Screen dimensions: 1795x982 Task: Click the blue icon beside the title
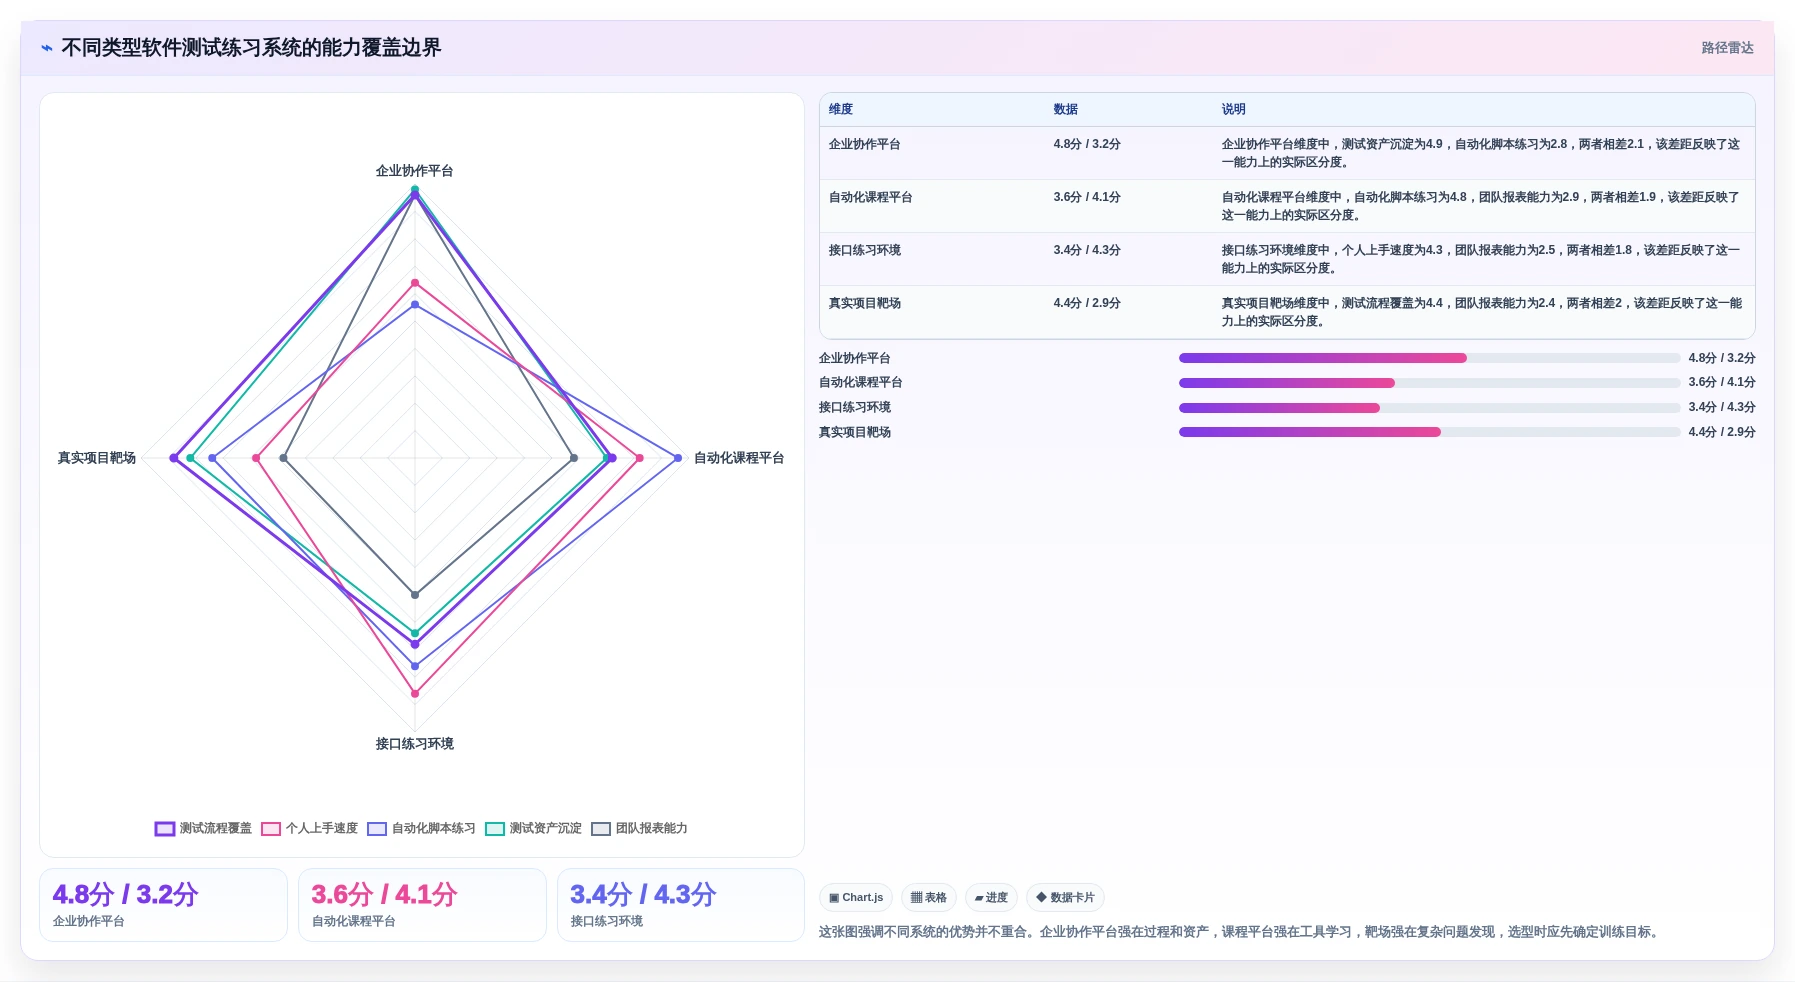[x=47, y=48]
